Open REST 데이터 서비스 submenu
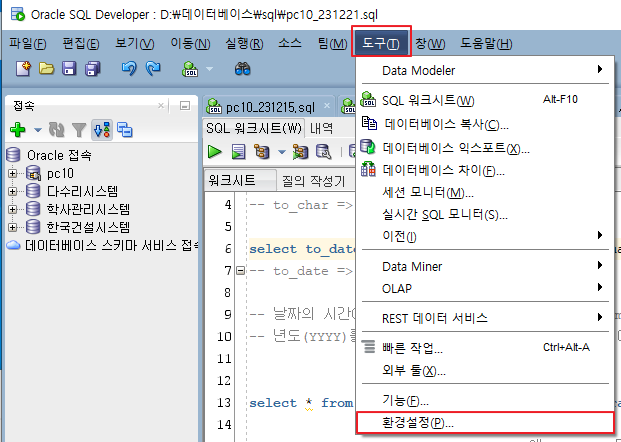The image size is (621, 442). pyautogui.click(x=485, y=318)
